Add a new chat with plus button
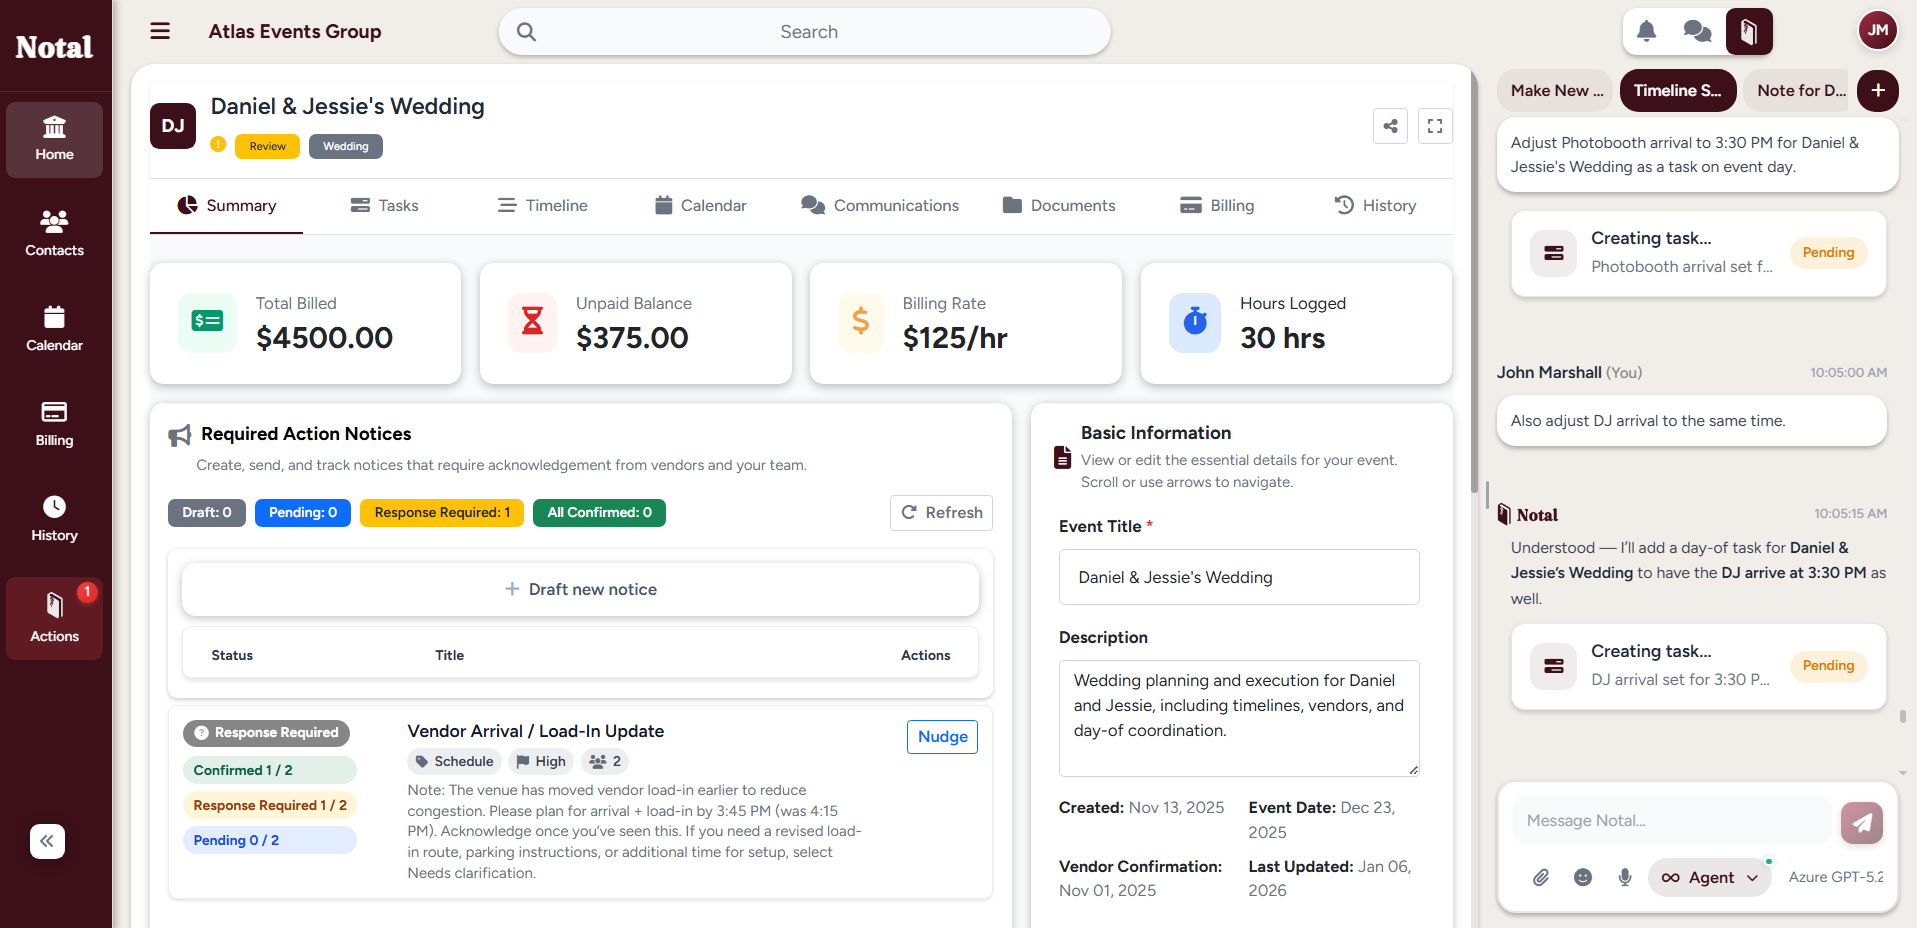 (1877, 90)
